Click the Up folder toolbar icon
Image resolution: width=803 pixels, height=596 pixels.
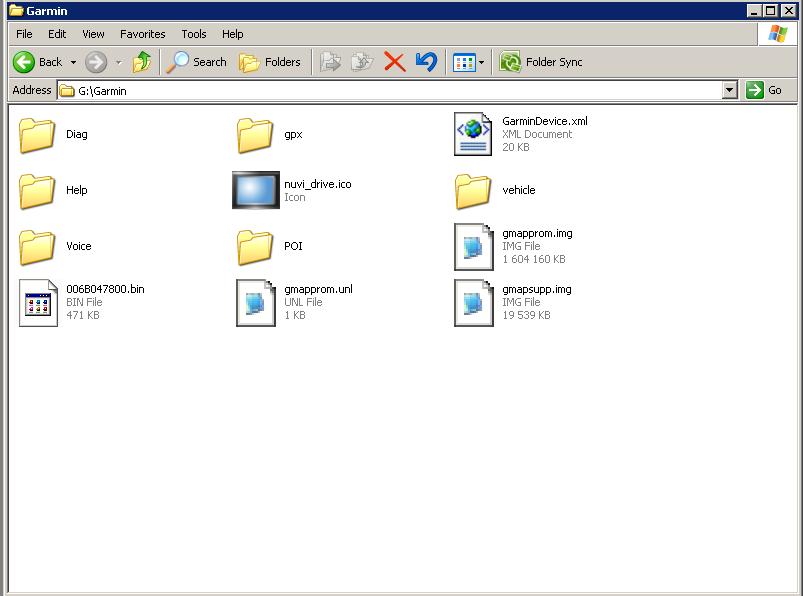pos(142,62)
